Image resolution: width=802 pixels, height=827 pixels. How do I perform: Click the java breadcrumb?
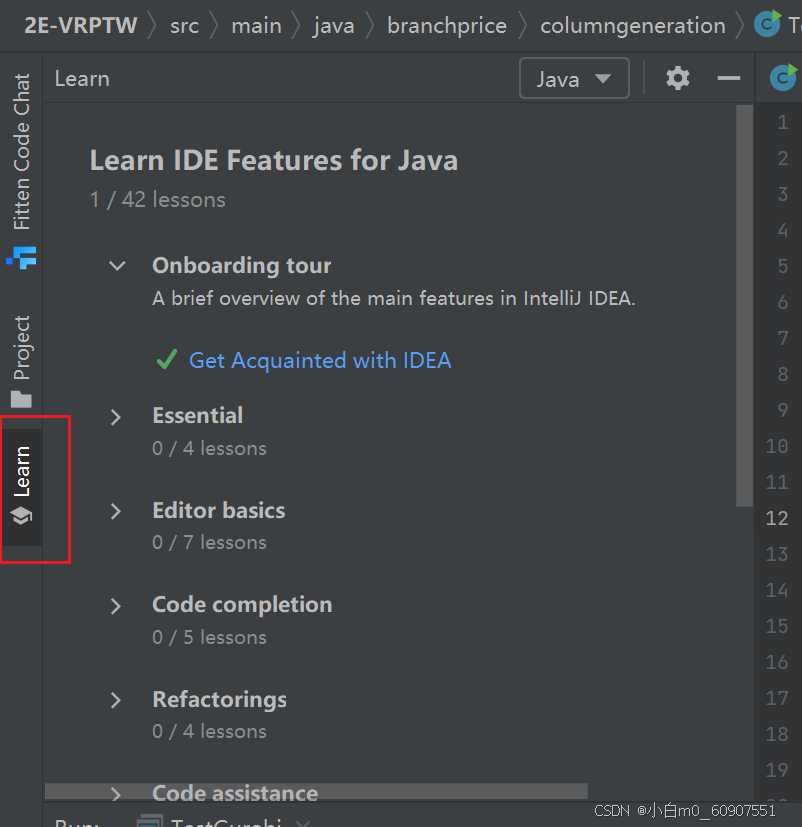click(x=333, y=25)
